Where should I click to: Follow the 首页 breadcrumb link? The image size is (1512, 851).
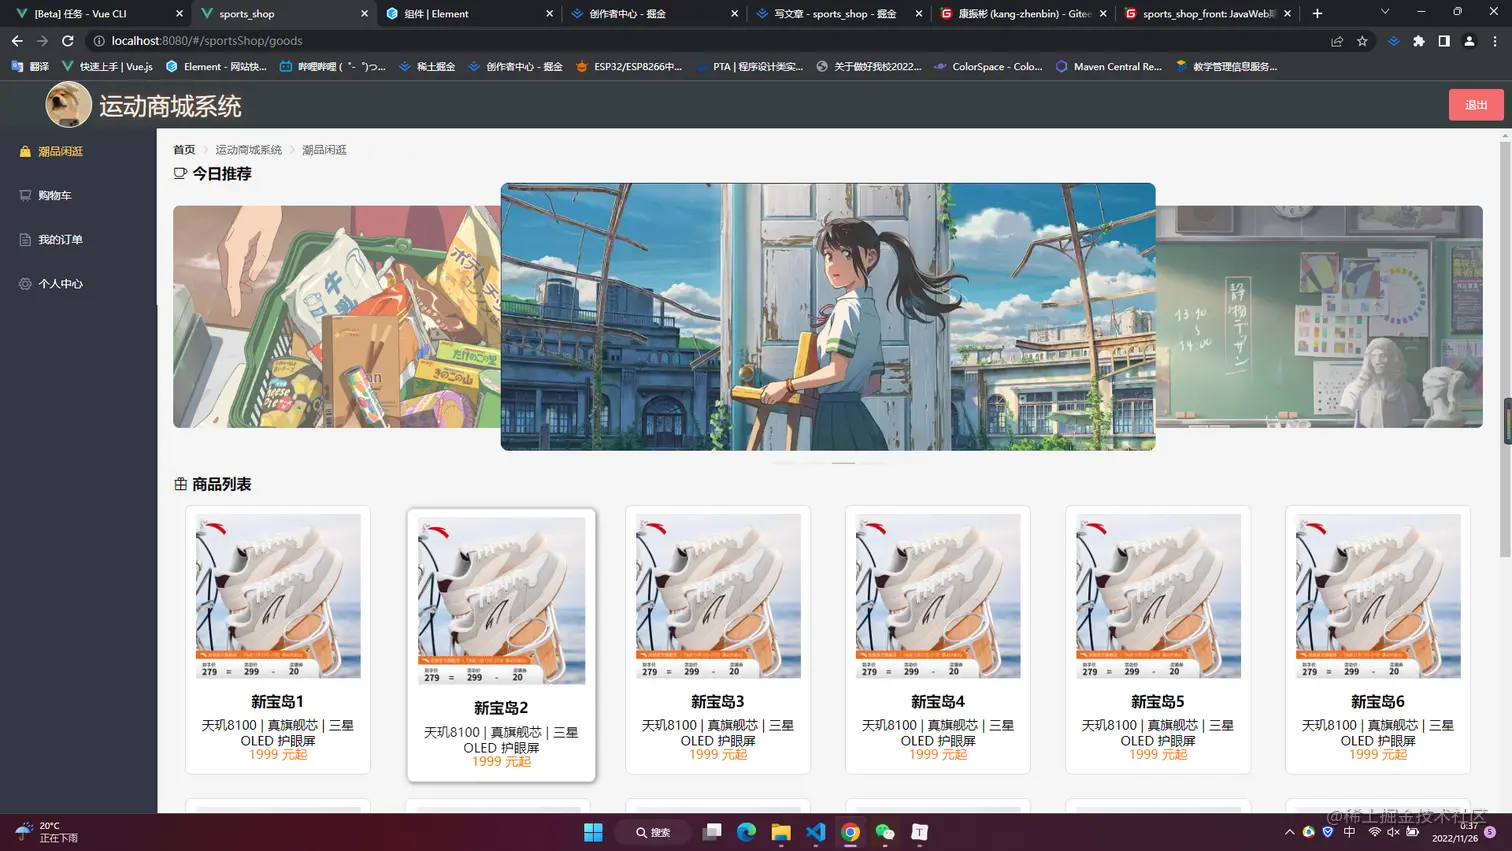coord(184,150)
